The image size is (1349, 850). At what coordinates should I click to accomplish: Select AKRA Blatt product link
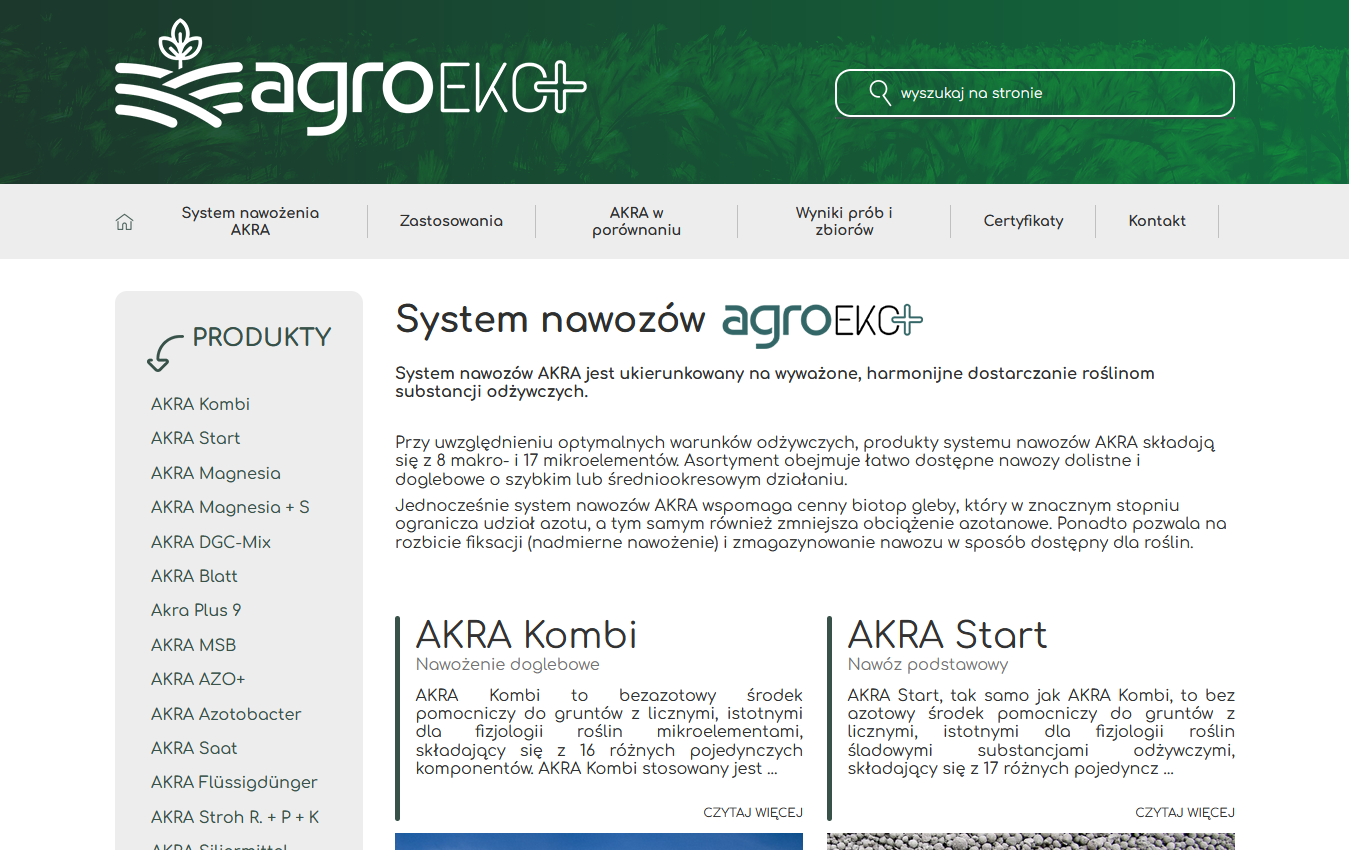click(194, 576)
